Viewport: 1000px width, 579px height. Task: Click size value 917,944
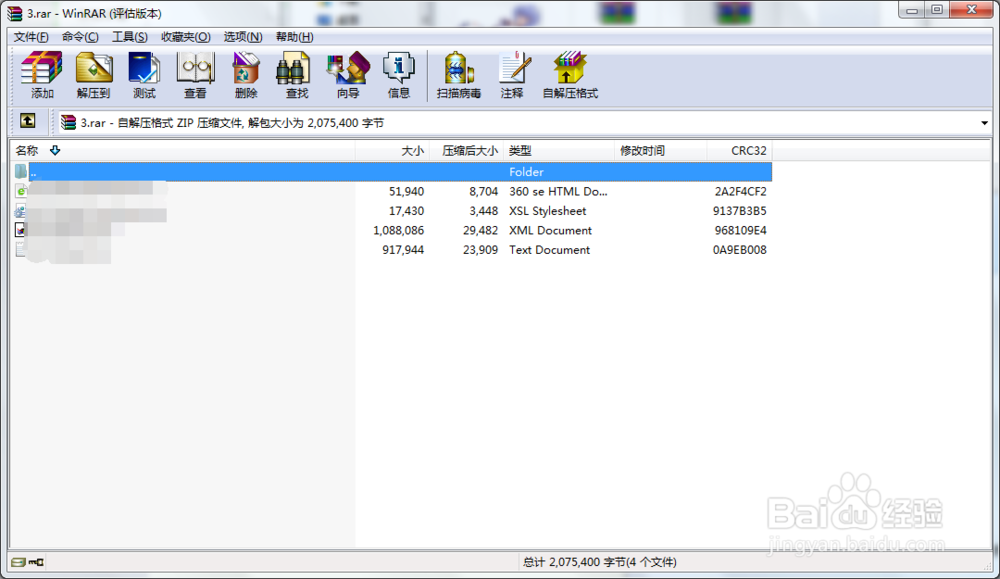[403, 250]
